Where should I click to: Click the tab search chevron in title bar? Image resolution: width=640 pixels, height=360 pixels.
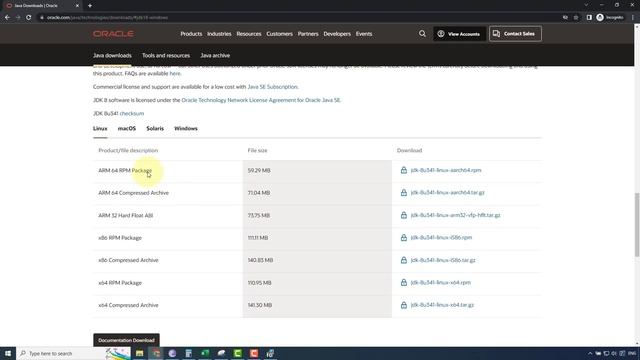[586, 5]
